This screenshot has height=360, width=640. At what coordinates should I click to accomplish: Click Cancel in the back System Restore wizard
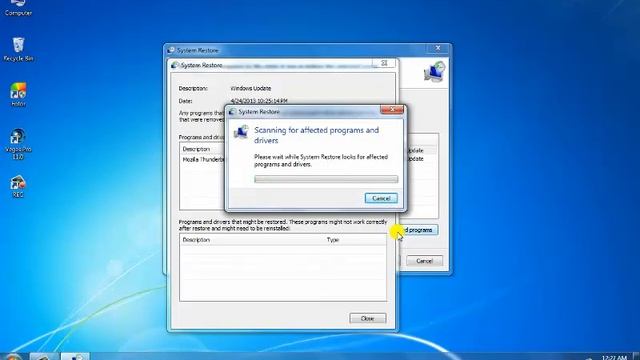[424, 261]
